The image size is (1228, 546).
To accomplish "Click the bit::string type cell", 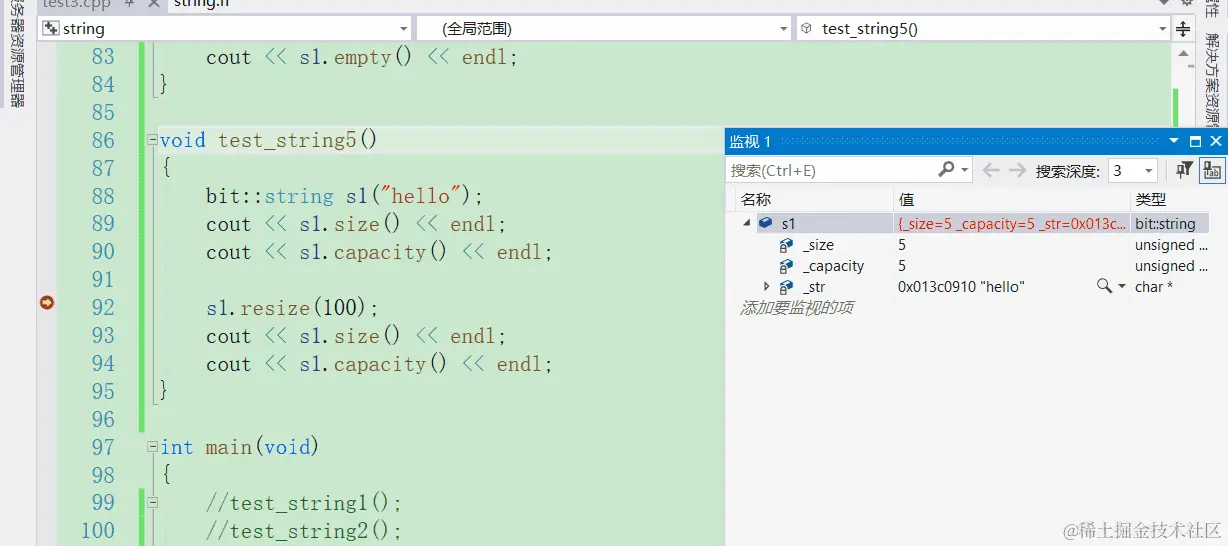I will [x=1165, y=224].
